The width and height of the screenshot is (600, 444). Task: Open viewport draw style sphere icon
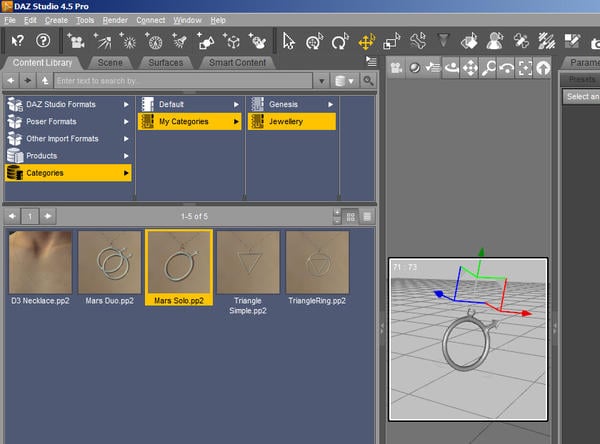(x=415, y=68)
